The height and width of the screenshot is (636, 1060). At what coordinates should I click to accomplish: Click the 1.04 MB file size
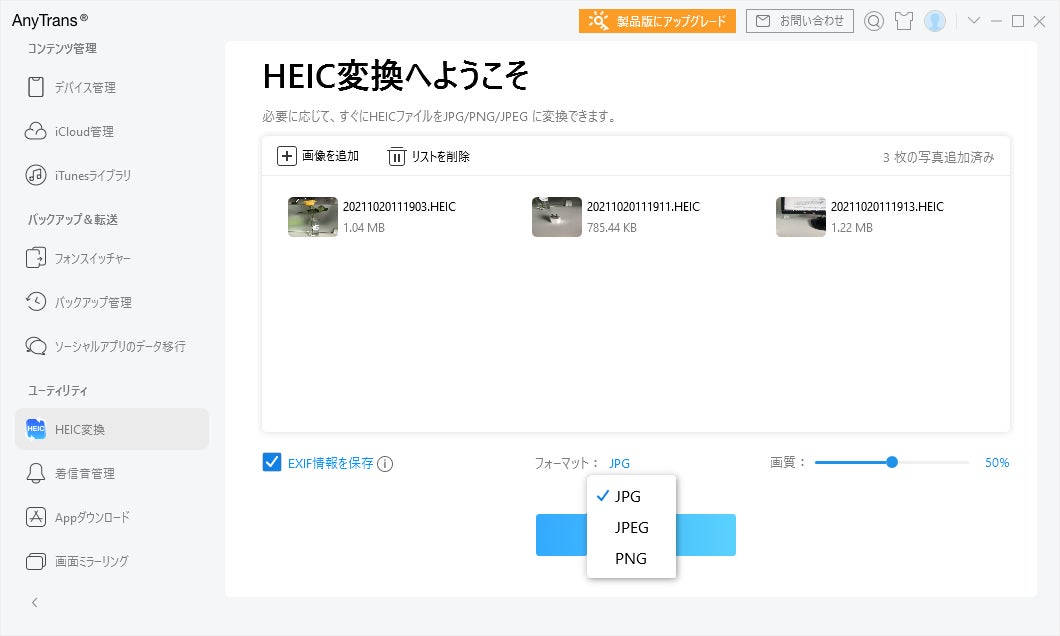pyautogui.click(x=364, y=228)
